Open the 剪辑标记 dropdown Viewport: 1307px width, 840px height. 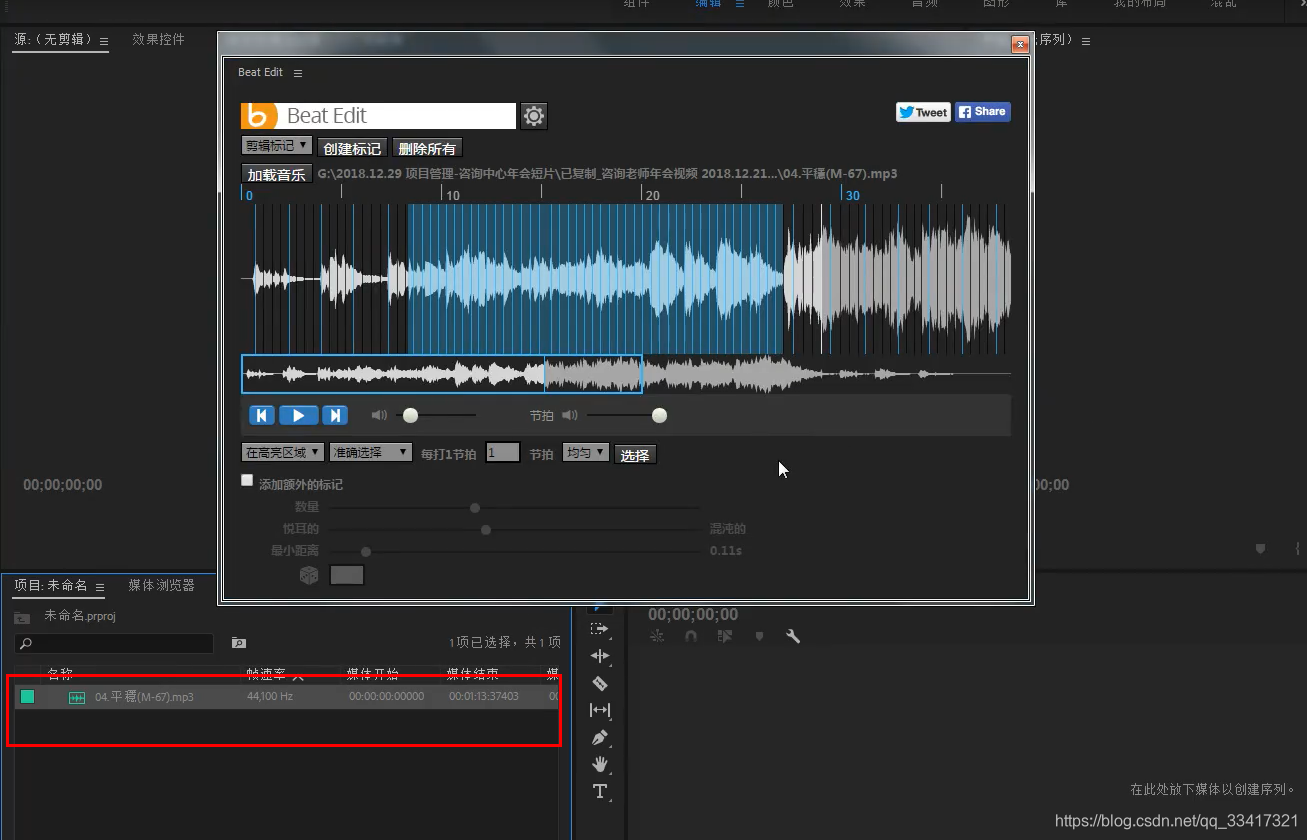point(276,146)
